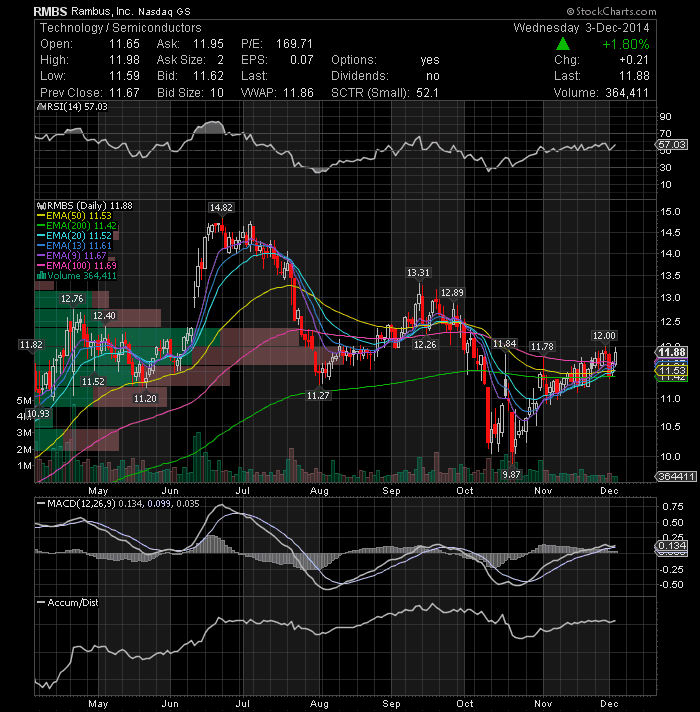Screen dimensions: 700x712
Task: Click the small icon before RSI(14) label
Action: (x=41, y=107)
